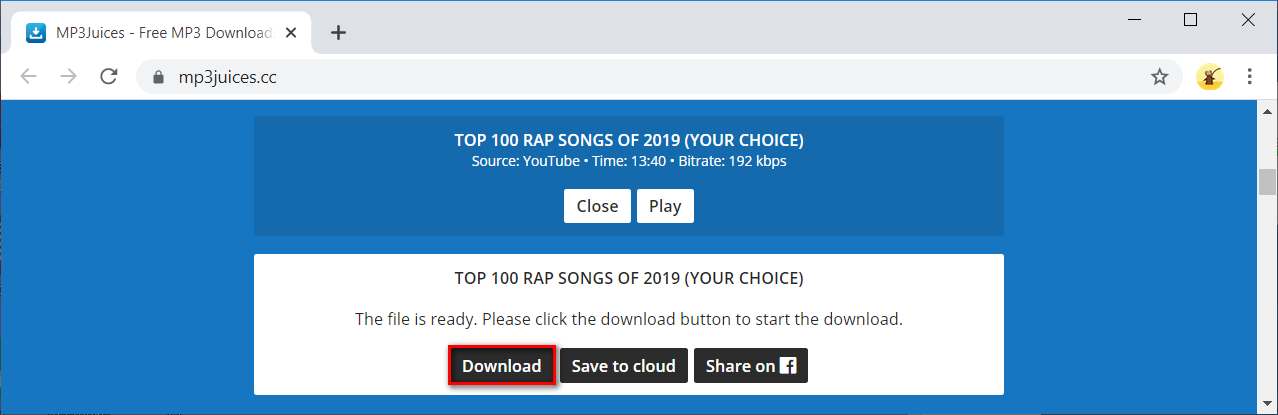The width and height of the screenshot is (1278, 415).
Task: Bookmark this page with the star icon
Action: [x=1159, y=77]
